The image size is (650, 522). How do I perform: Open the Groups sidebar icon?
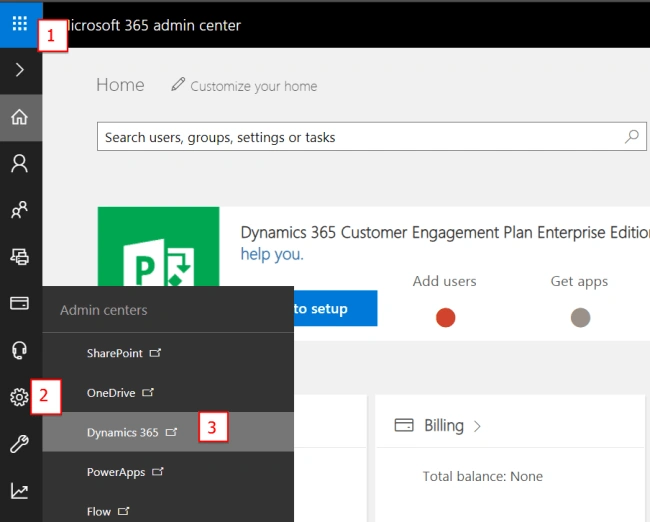click(19, 210)
